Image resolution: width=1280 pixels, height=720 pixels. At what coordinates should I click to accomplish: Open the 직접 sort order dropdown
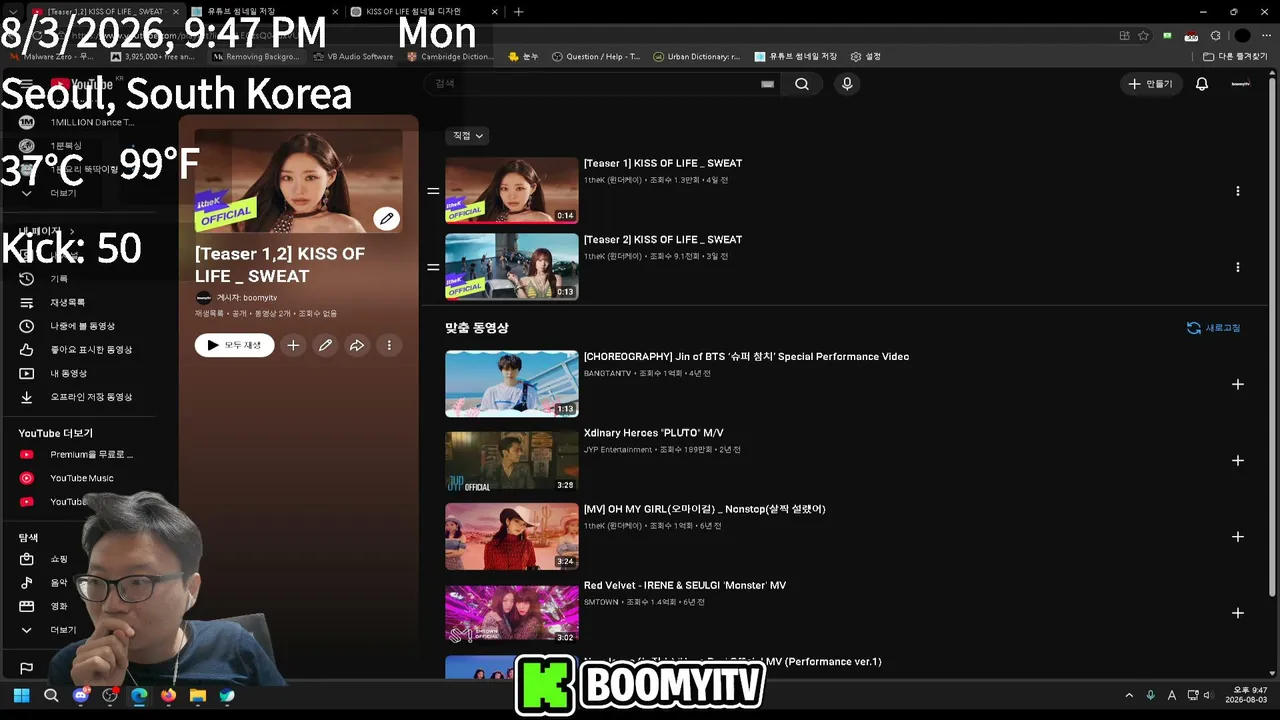(x=467, y=135)
